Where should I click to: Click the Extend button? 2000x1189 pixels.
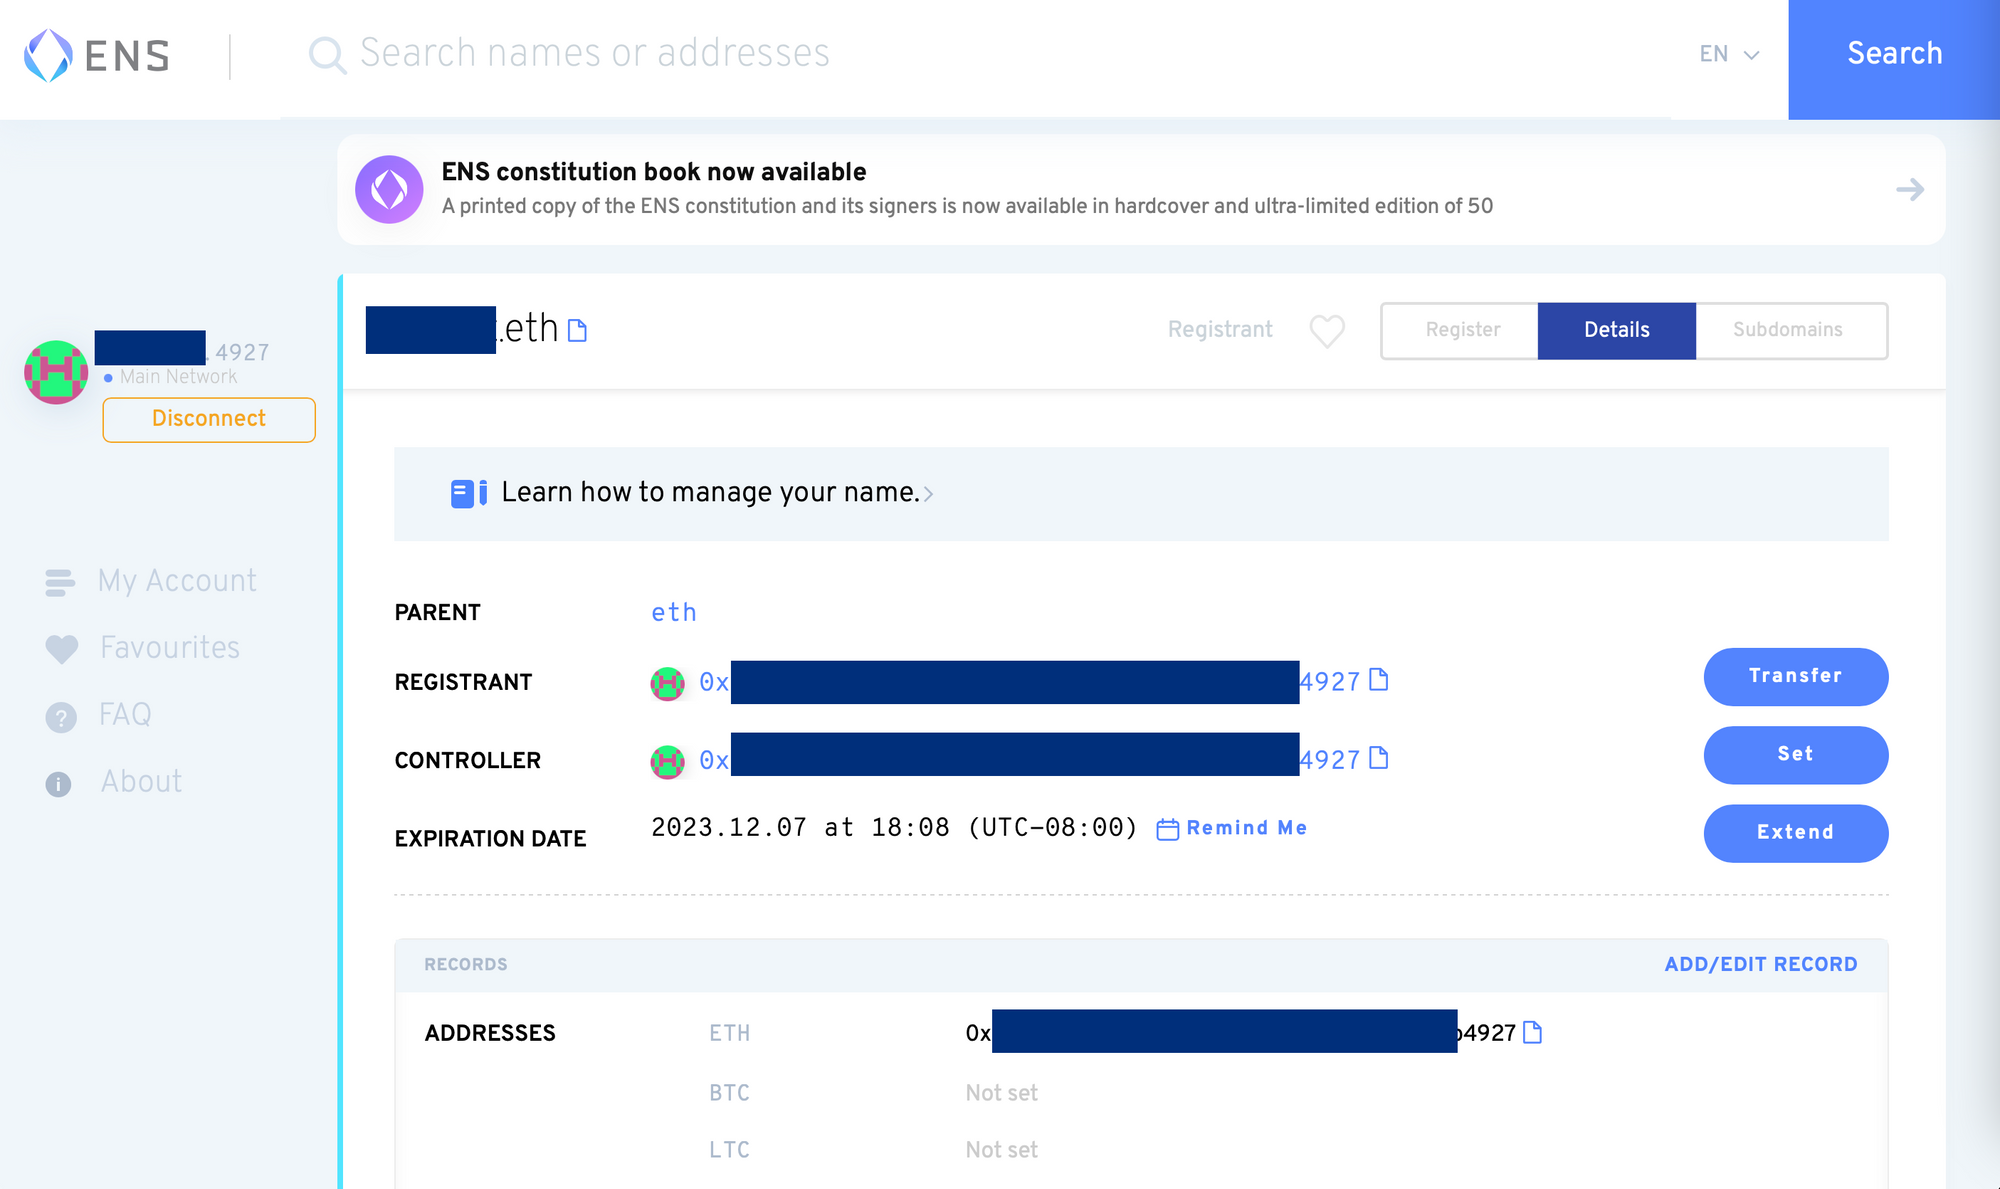pos(1795,832)
